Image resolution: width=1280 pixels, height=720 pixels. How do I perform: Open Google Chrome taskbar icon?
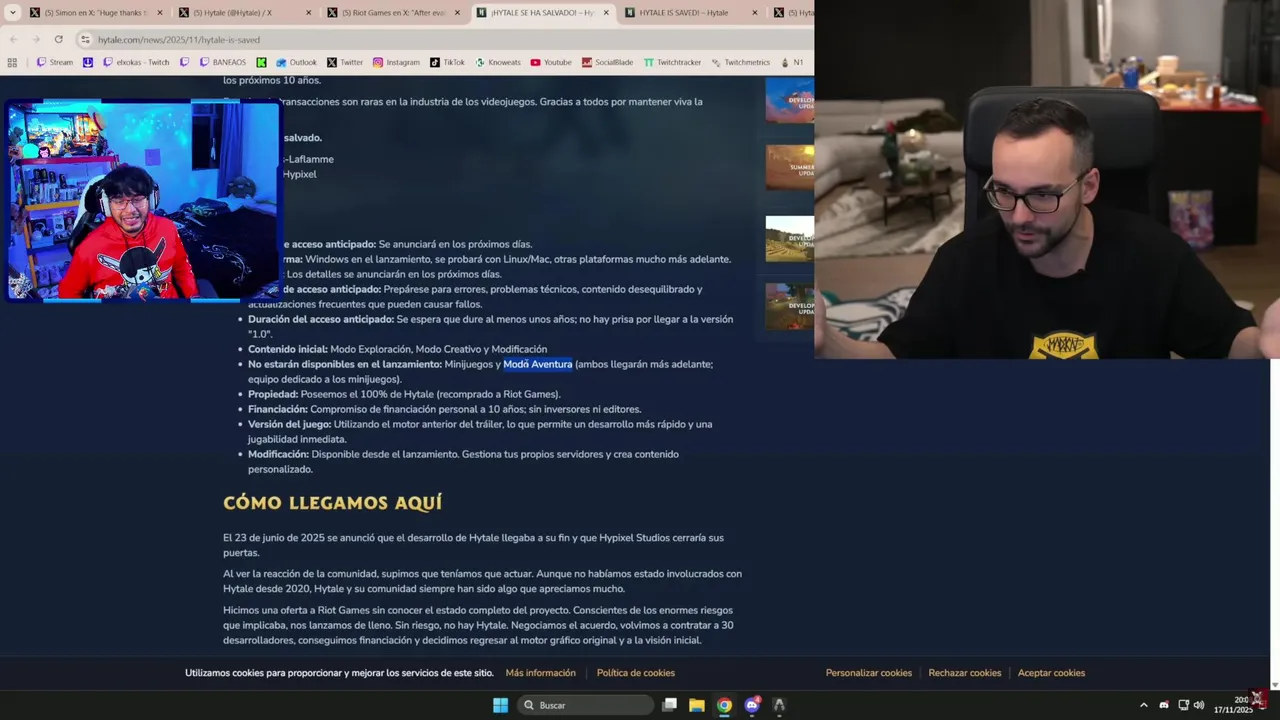724,705
